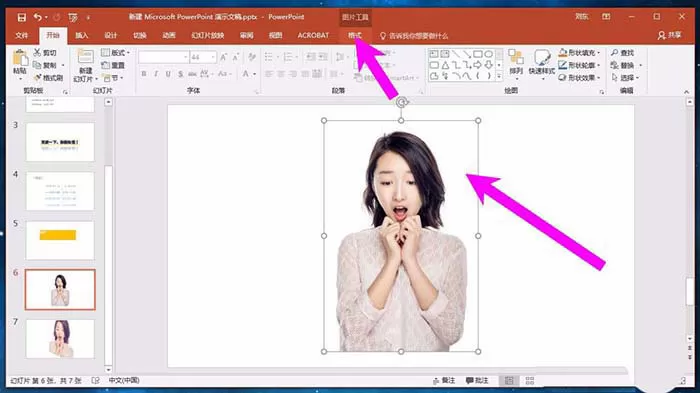Click the Undo arrow icon
700x393 pixels.
click(38, 17)
